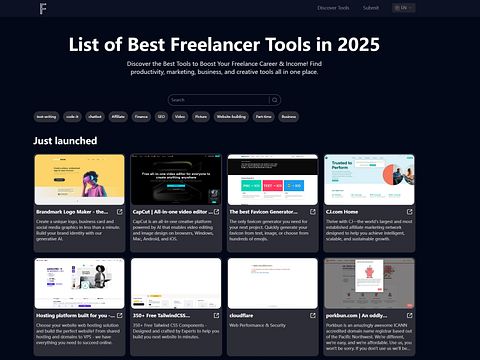The image size is (480, 360).
Task: Click porkbun.com An oddly title
Action: click(x=356, y=316)
